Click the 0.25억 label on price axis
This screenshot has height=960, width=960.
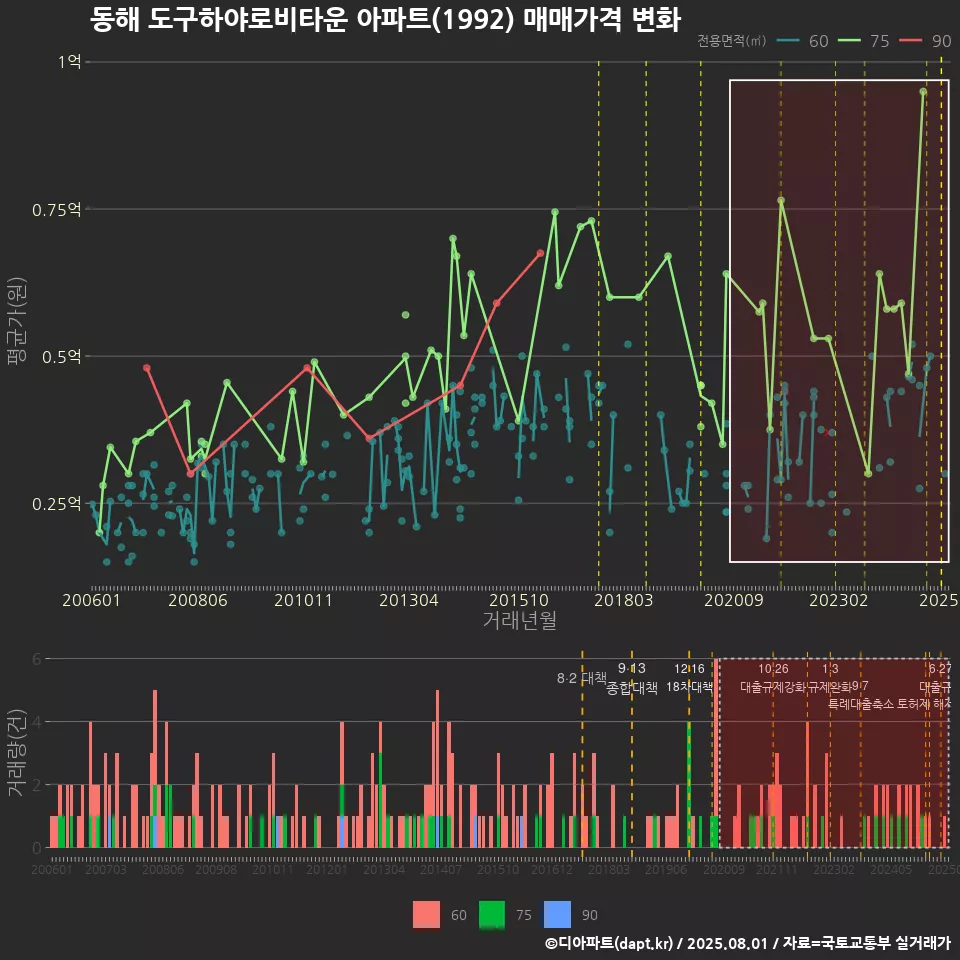tap(56, 504)
